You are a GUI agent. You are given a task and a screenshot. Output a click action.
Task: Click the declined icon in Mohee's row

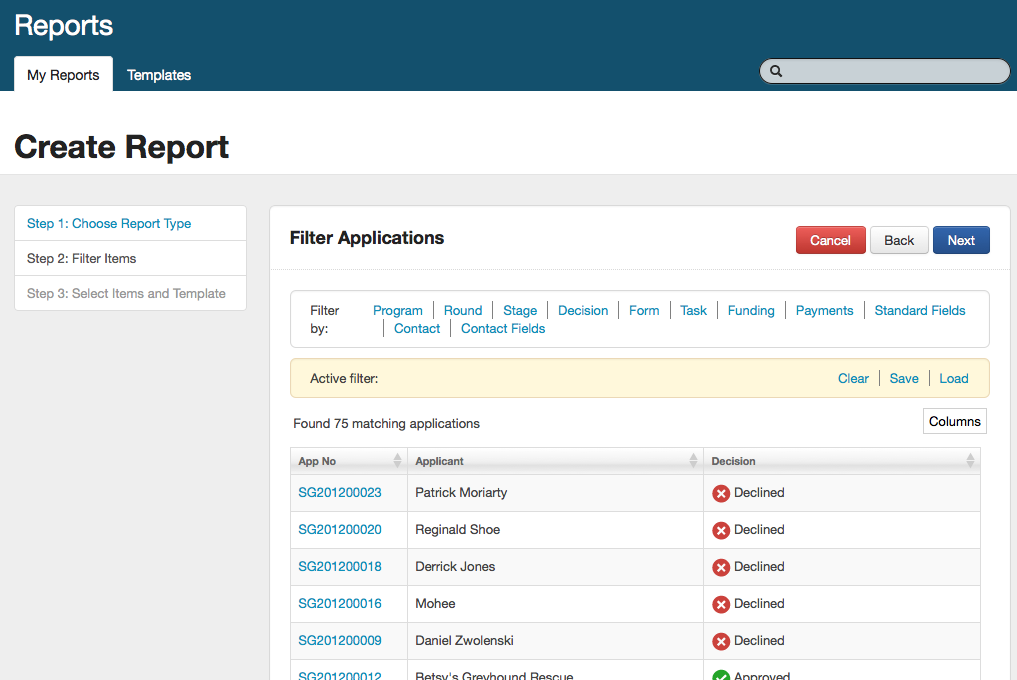(720, 604)
